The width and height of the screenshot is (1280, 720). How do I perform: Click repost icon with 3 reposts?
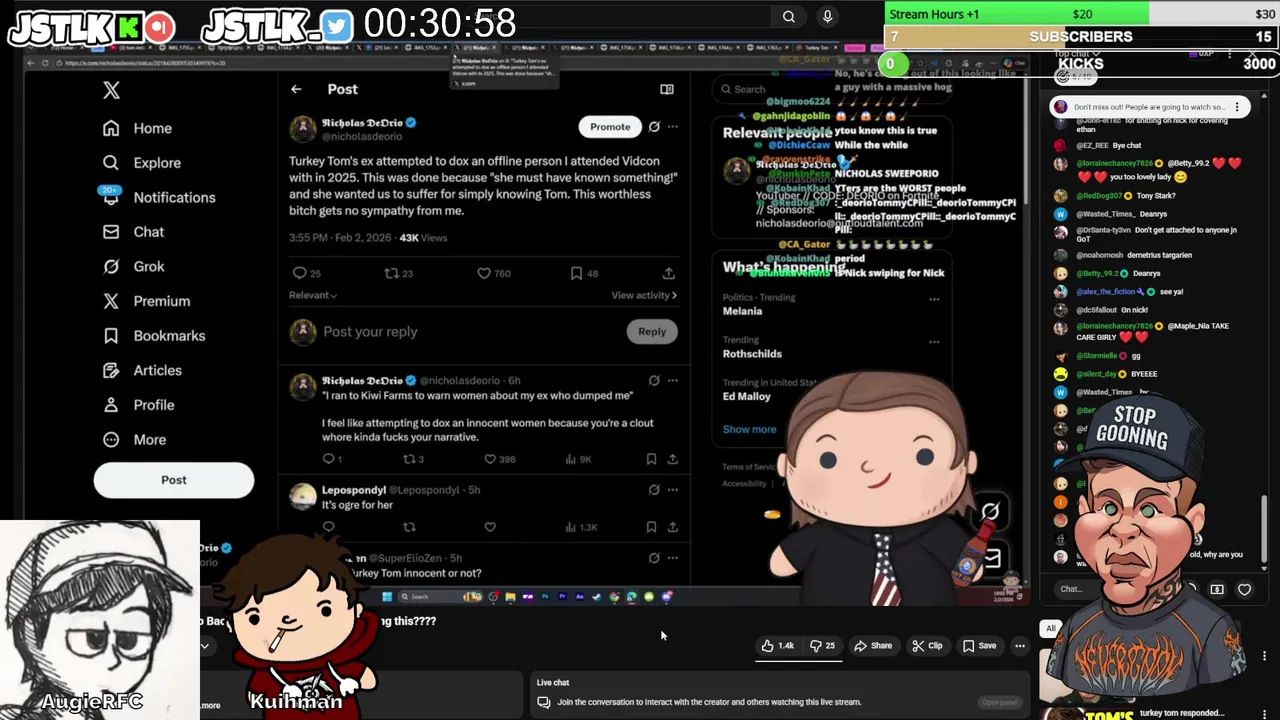point(408,459)
